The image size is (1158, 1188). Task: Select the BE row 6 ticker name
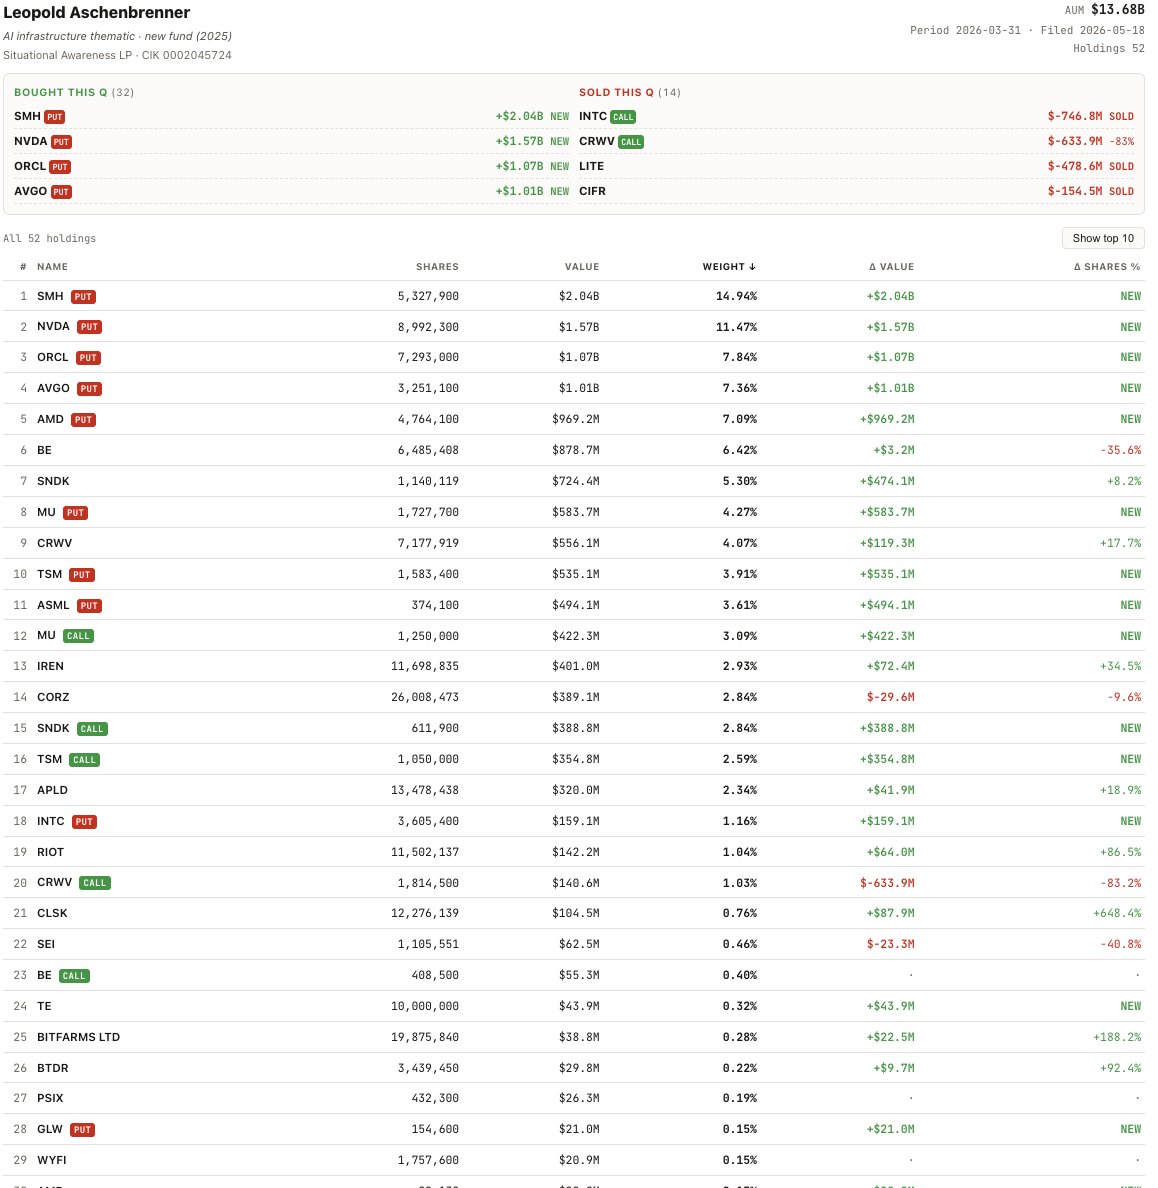point(44,450)
